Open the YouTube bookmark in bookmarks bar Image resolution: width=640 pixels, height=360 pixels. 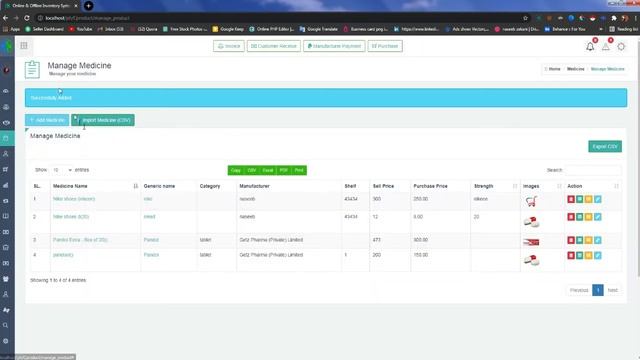tap(80, 29)
